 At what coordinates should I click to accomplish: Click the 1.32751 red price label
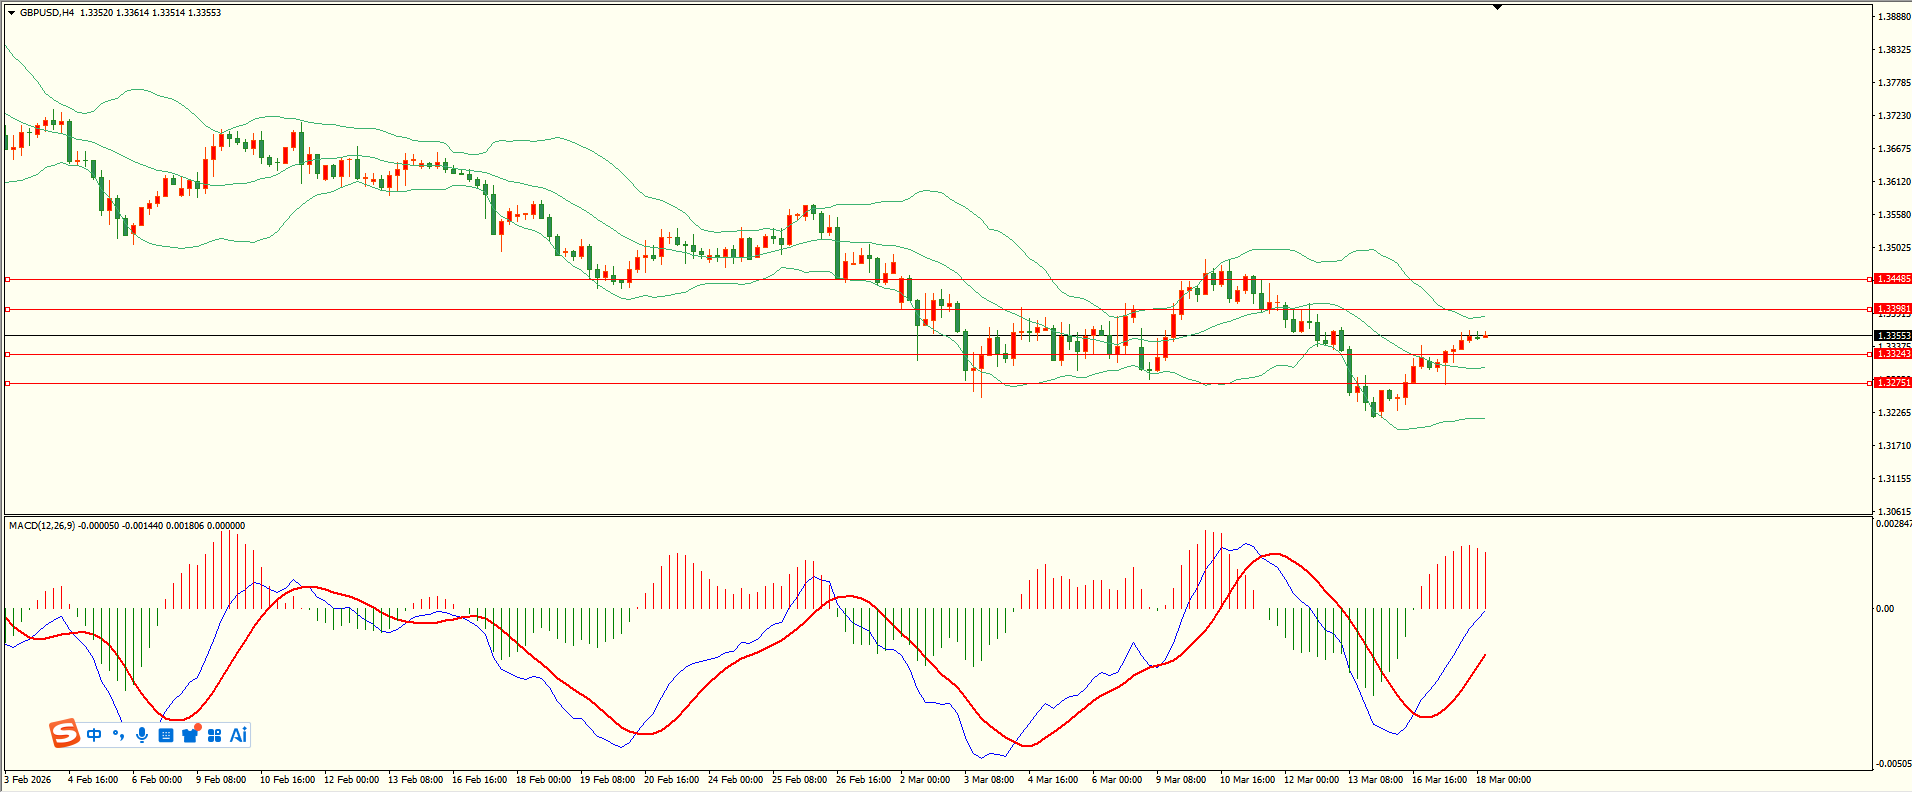[1892, 383]
